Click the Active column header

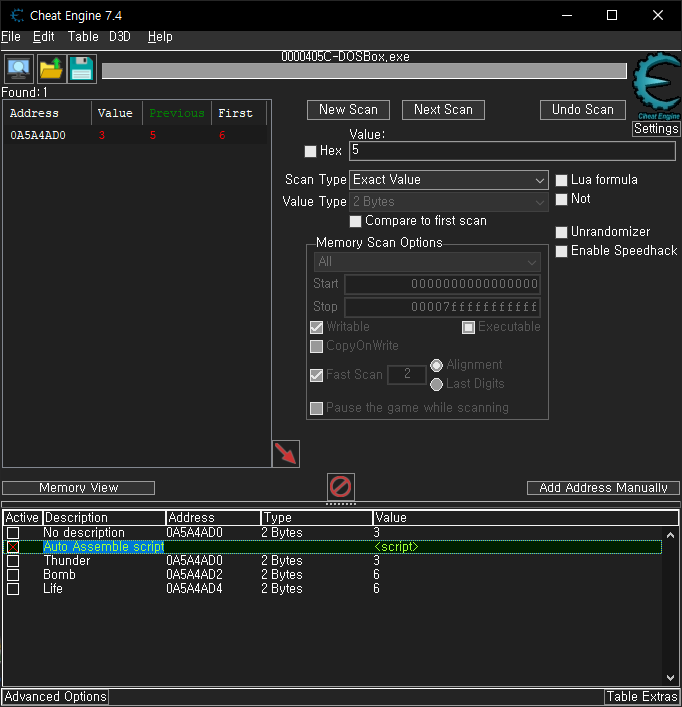click(x=23, y=518)
